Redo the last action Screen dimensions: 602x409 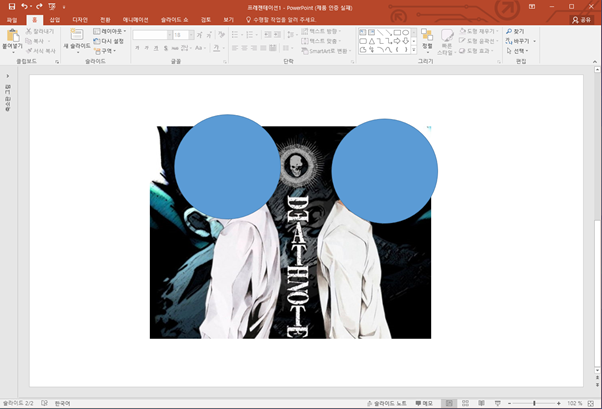(x=39, y=7)
